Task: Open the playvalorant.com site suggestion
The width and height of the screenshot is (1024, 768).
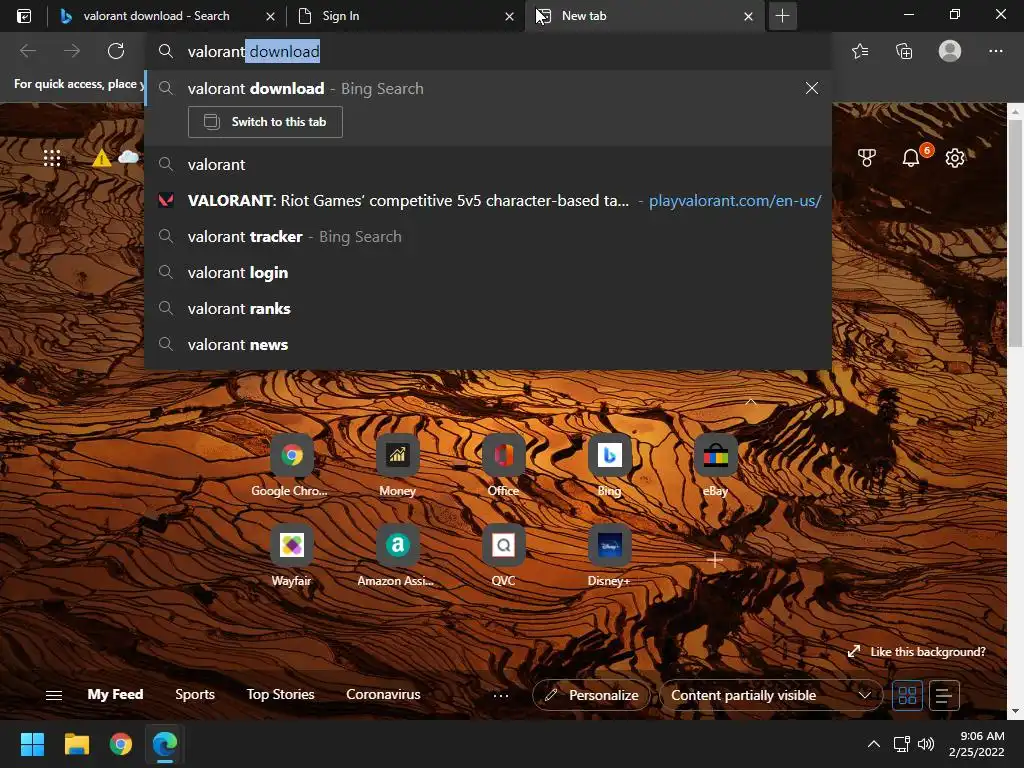Action: (x=488, y=200)
